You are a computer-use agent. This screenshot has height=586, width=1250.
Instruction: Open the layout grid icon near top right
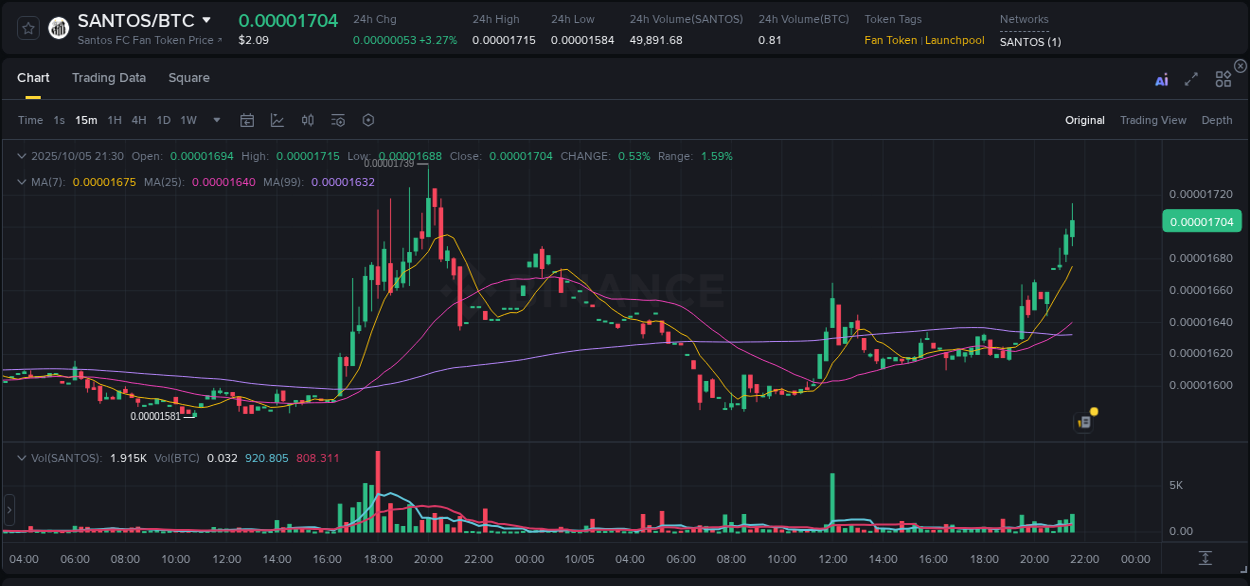[x=1223, y=78]
